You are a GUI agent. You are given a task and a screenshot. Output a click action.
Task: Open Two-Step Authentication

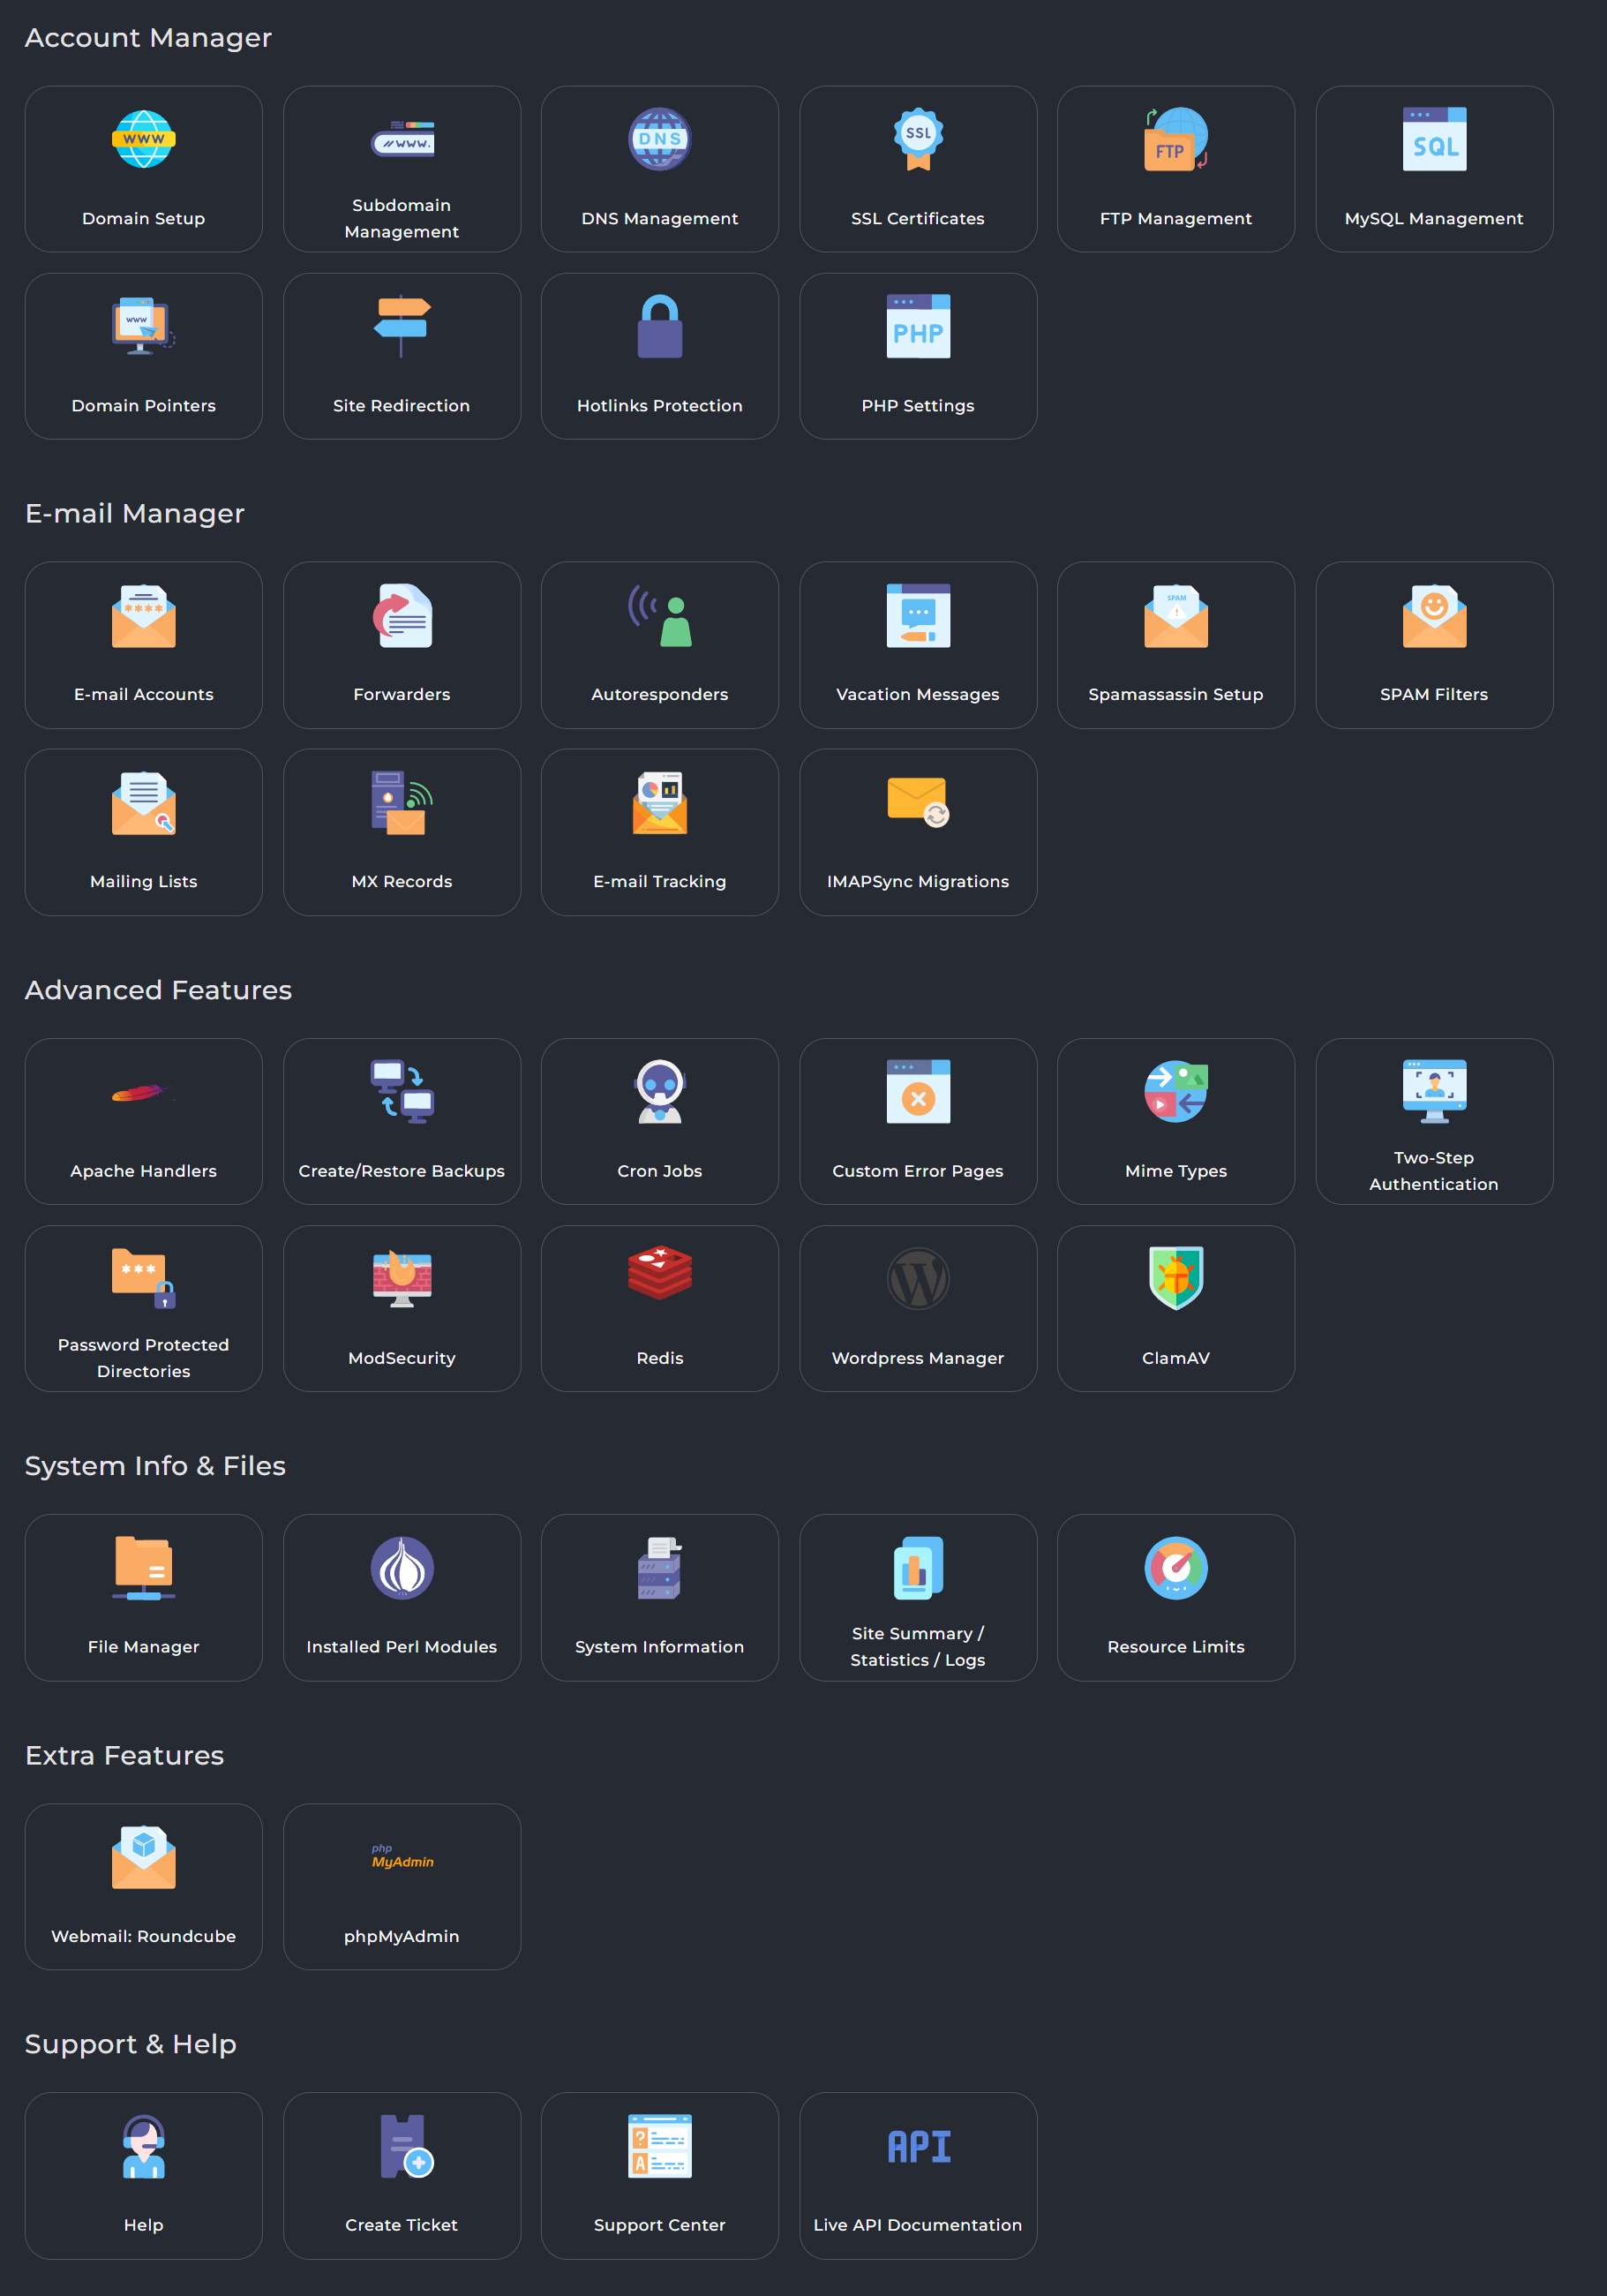pos(1434,1121)
